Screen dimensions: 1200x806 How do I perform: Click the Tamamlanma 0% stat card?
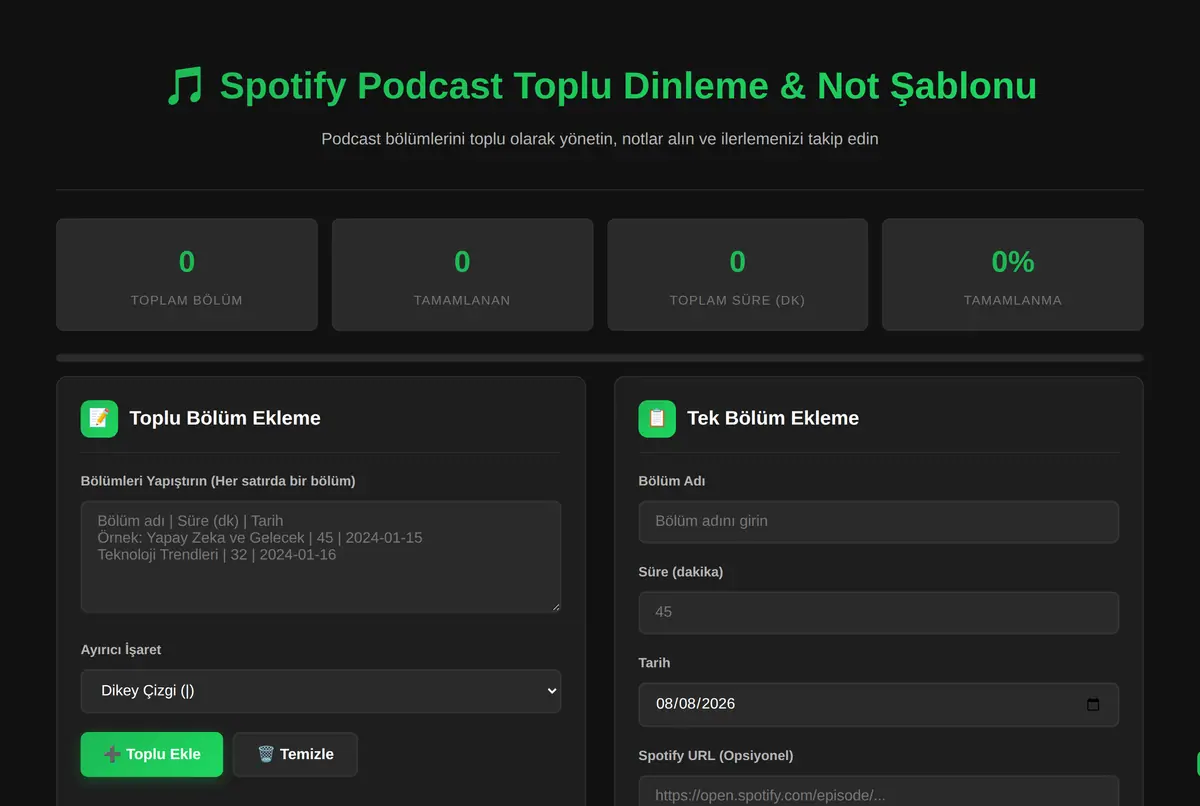pyautogui.click(x=1013, y=275)
